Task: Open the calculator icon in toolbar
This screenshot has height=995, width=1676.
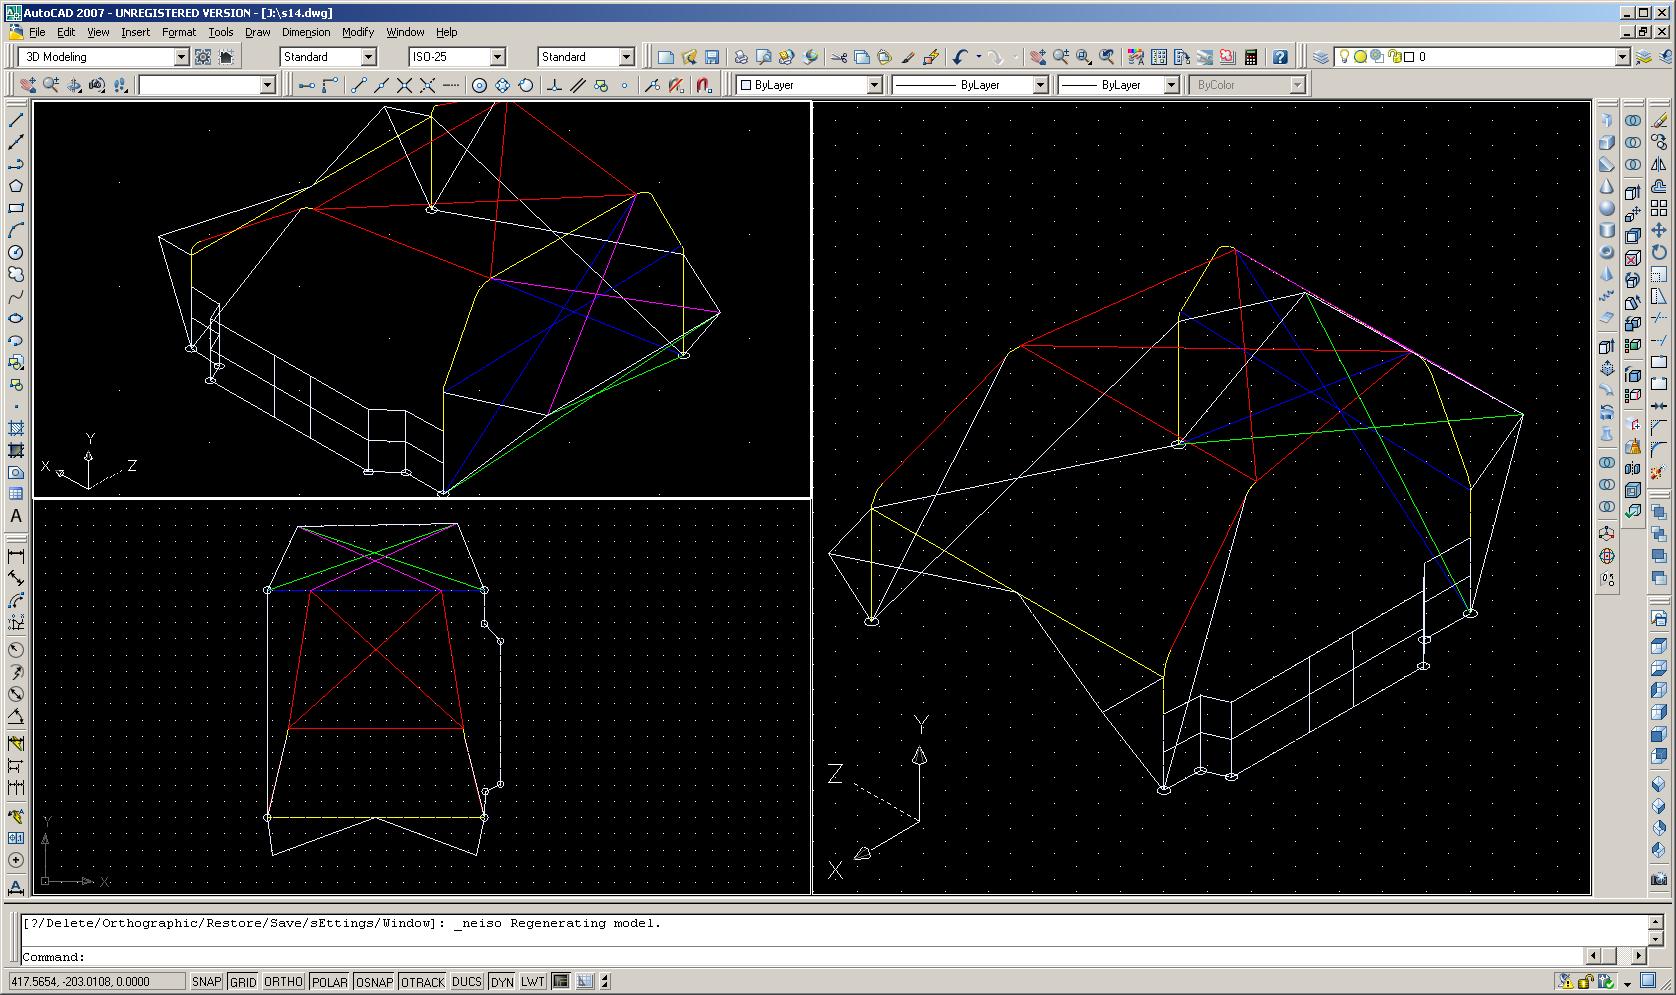Action: tap(1251, 57)
